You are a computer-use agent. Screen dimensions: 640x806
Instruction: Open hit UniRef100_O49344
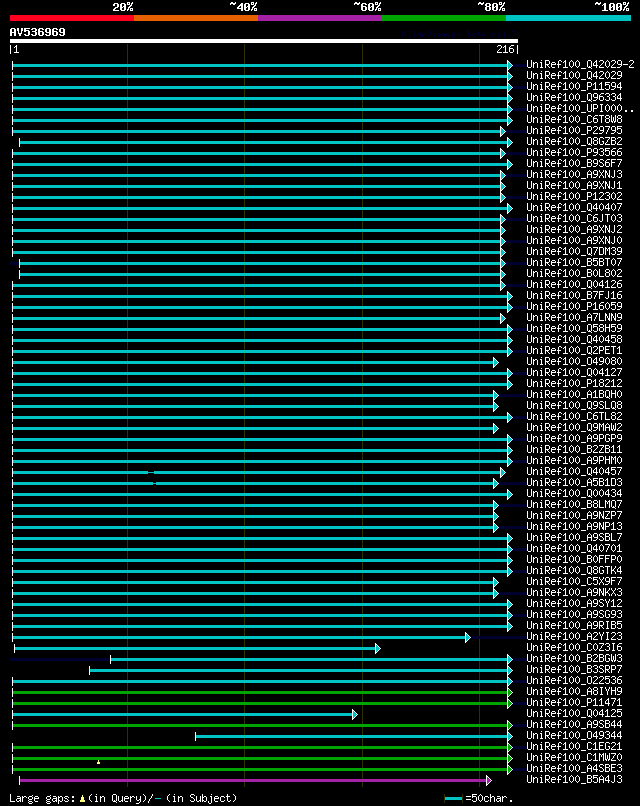tap(574, 736)
